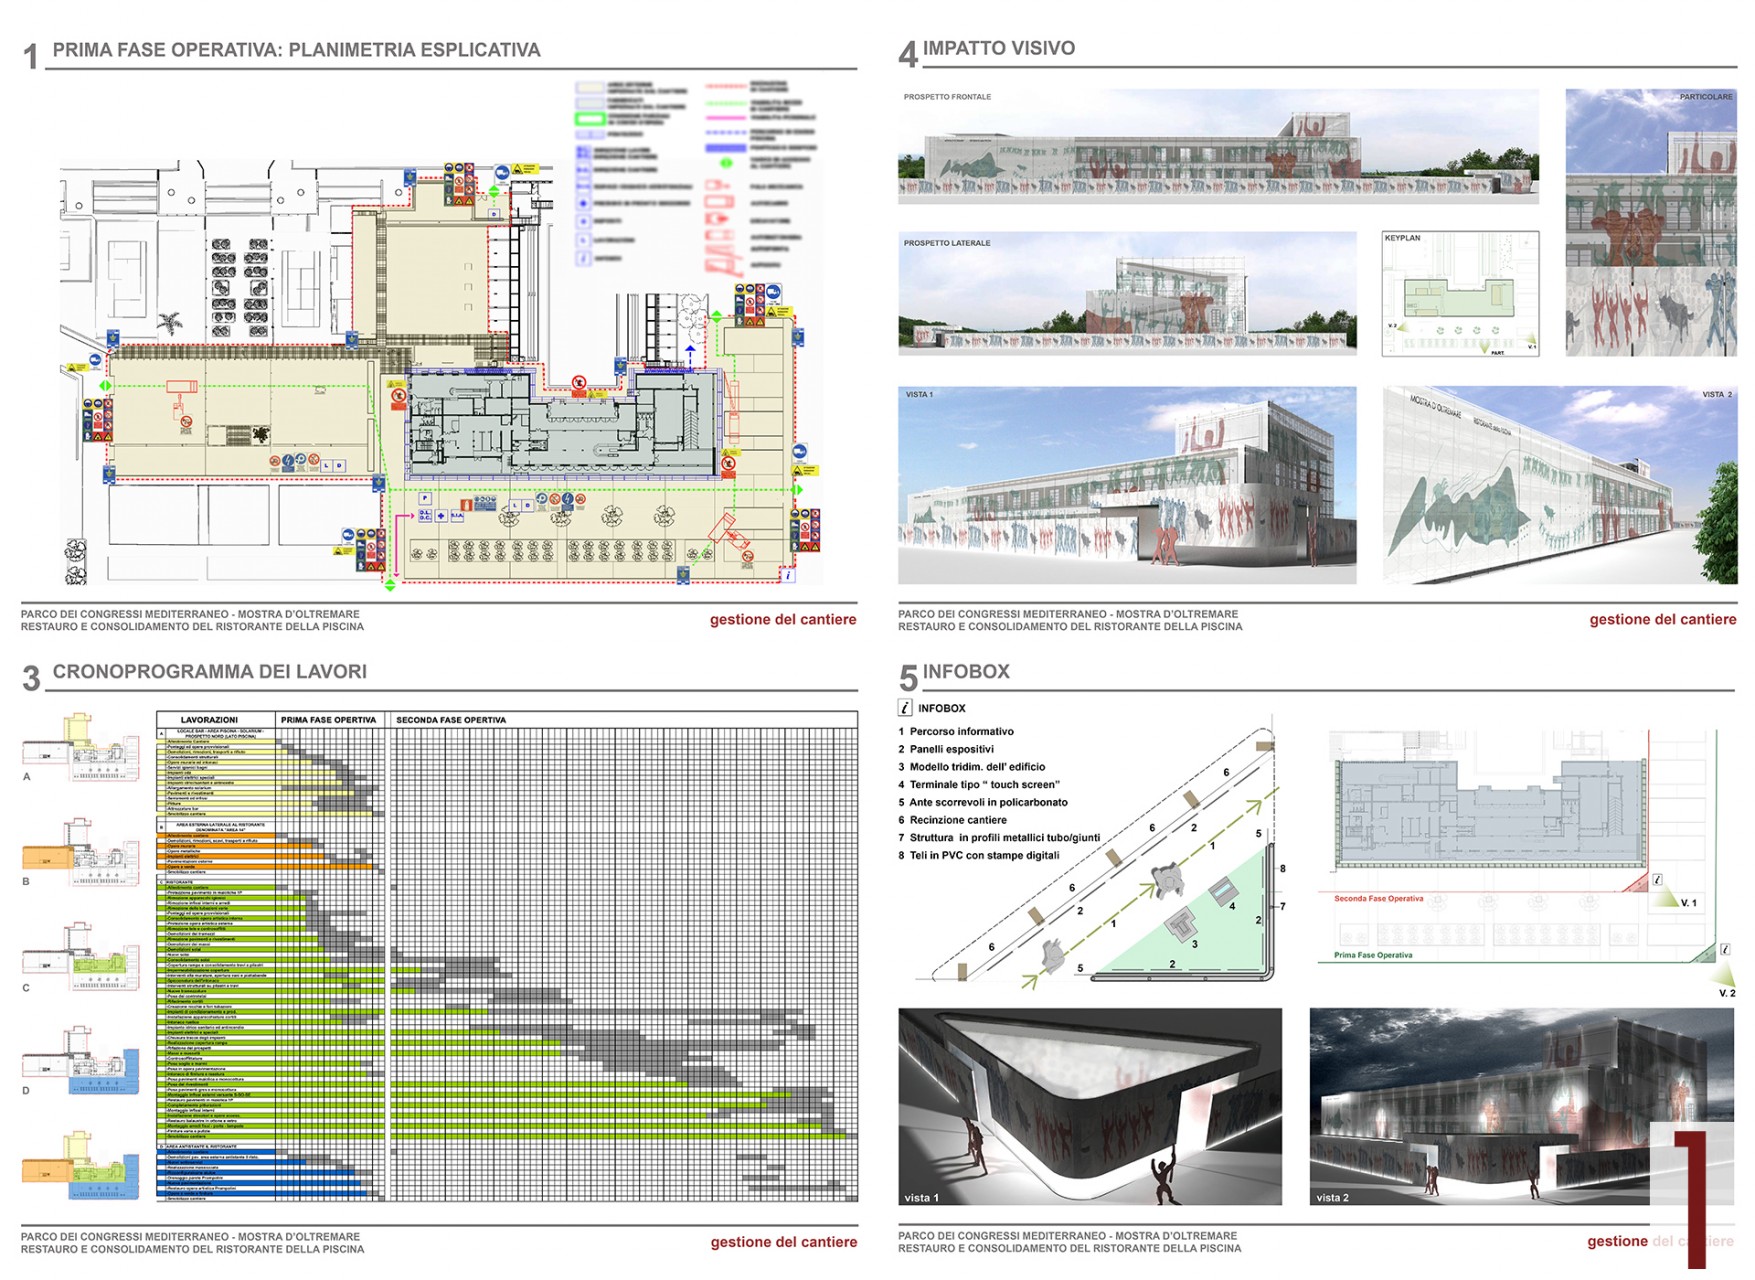Image resolution: width=1755 pixels, height=1280 pixels.
Task: Click the red 'Seconda Fase Operativa' label
Action: (x=1378, y=898)
